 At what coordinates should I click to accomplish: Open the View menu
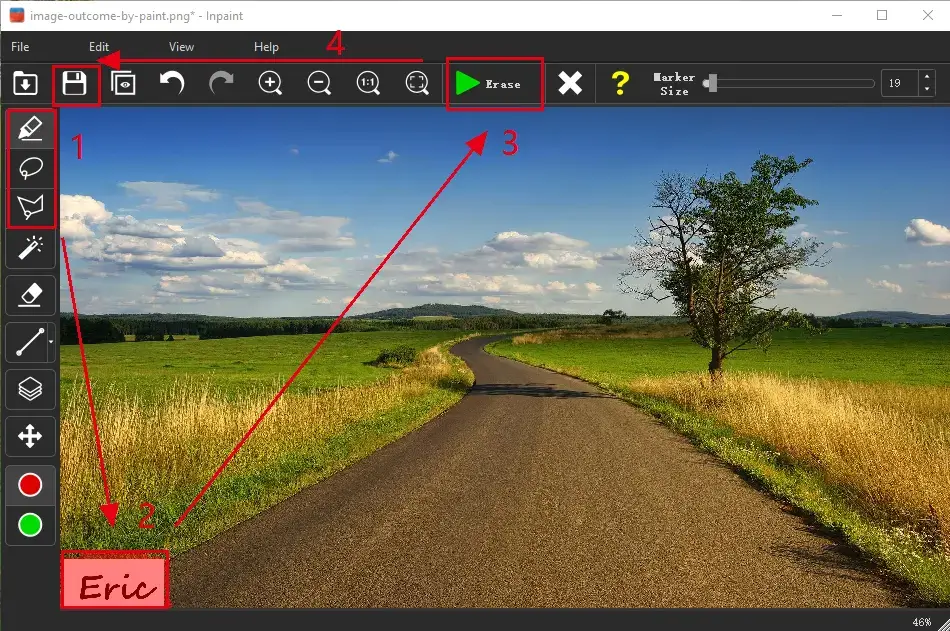(181, 47)
